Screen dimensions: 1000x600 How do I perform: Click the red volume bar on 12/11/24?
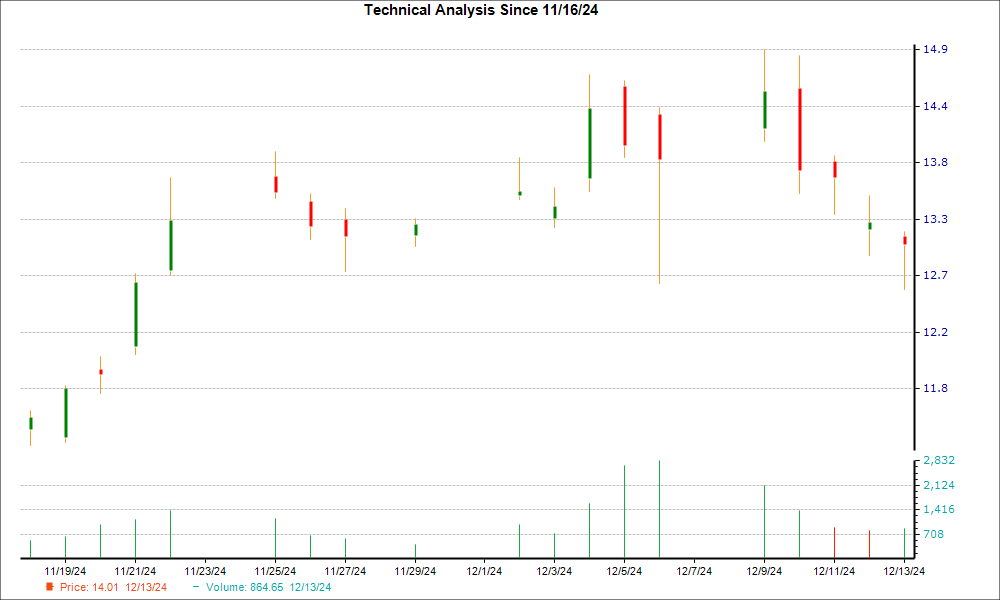pyautogui.click(x=835, y=542)
